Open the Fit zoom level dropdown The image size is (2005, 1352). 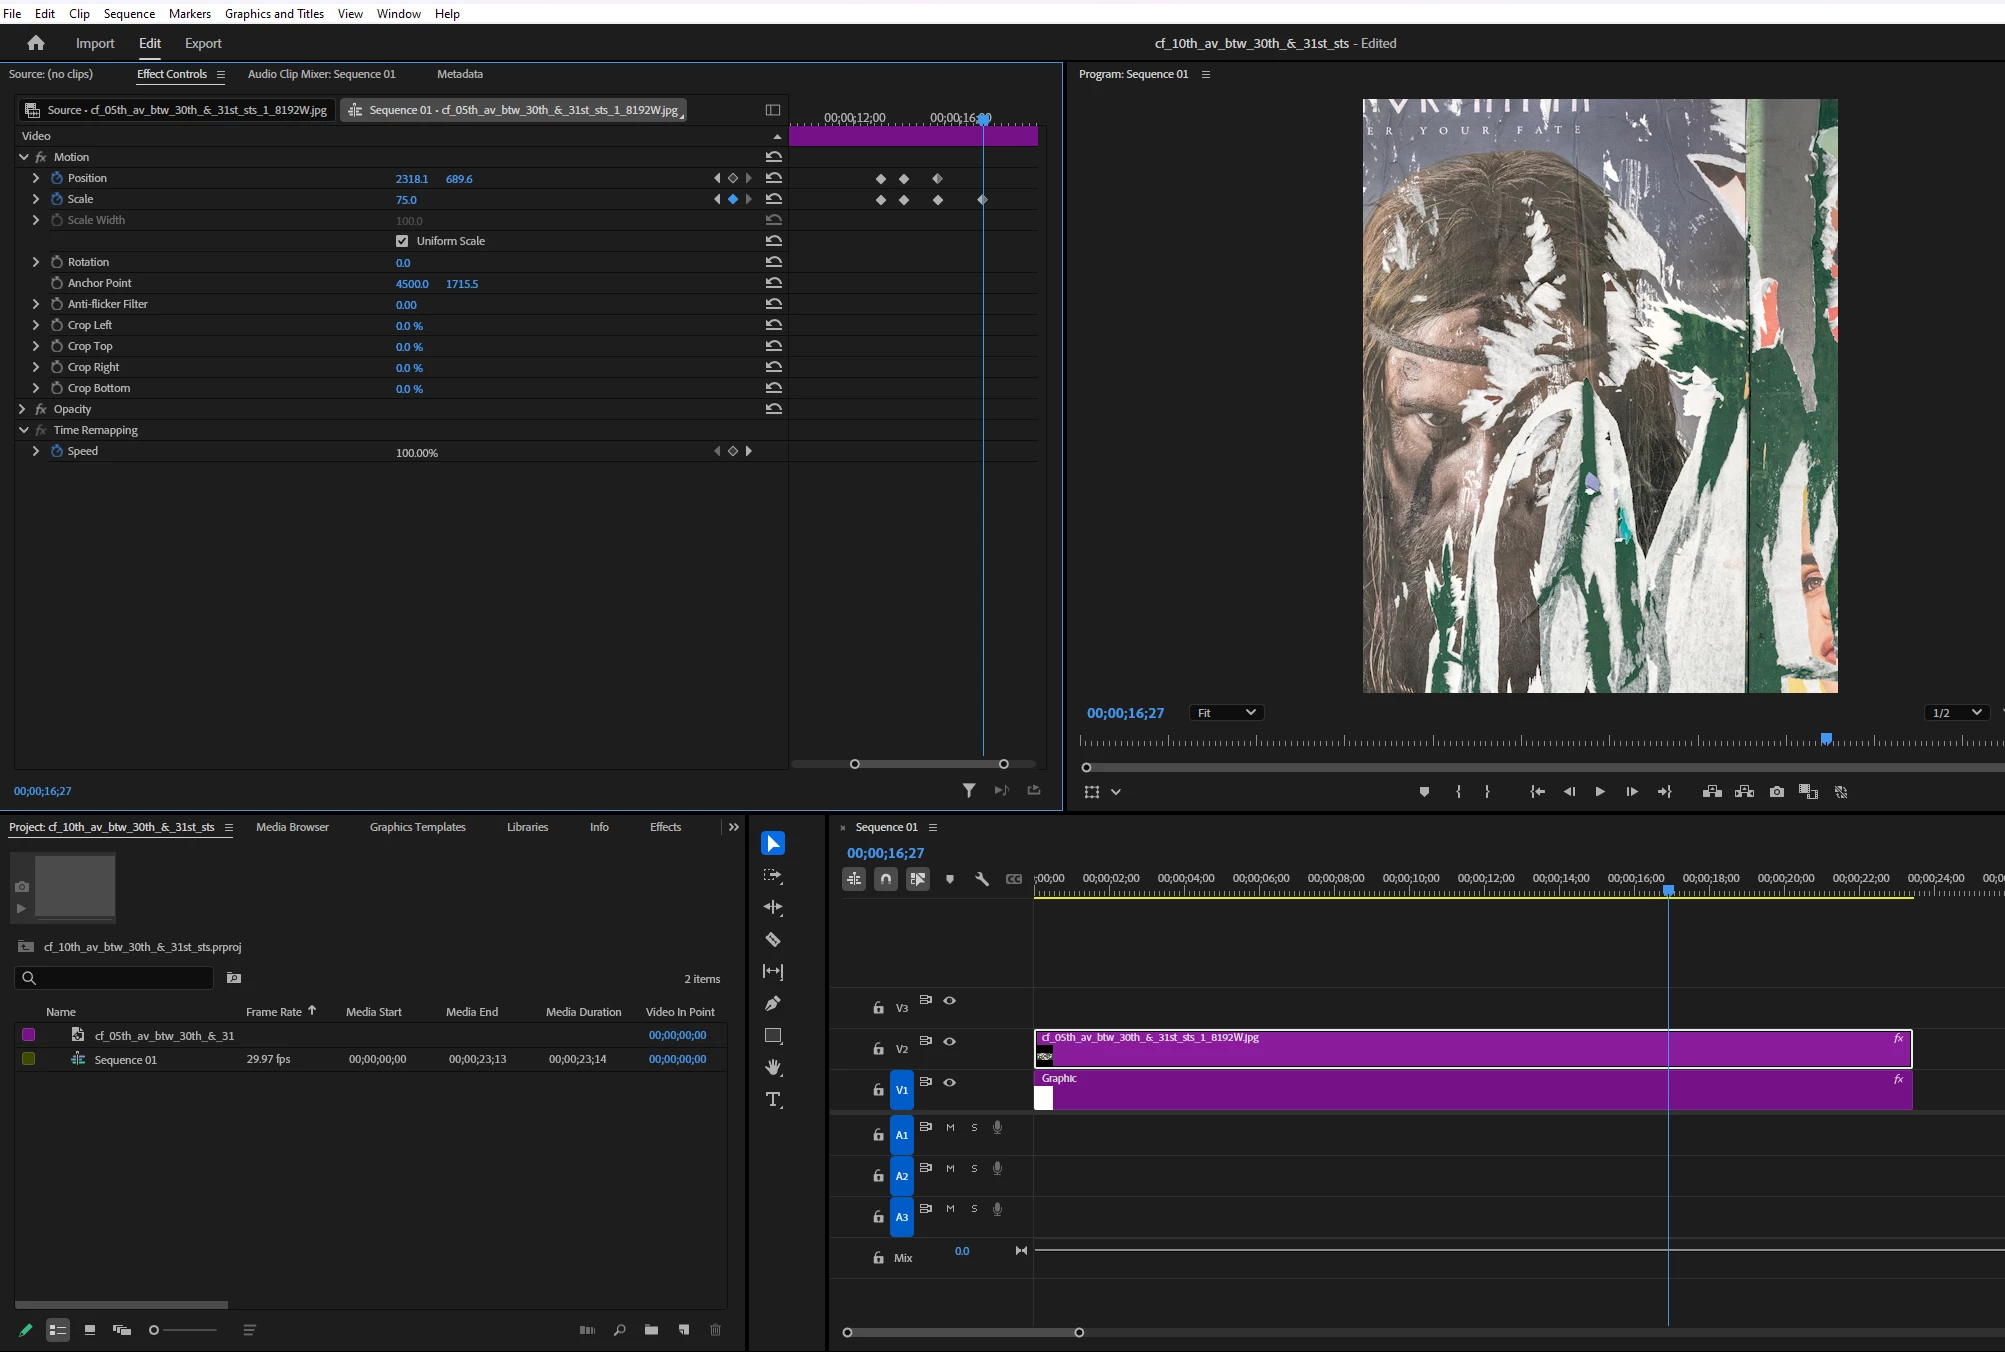[1226, 713]
